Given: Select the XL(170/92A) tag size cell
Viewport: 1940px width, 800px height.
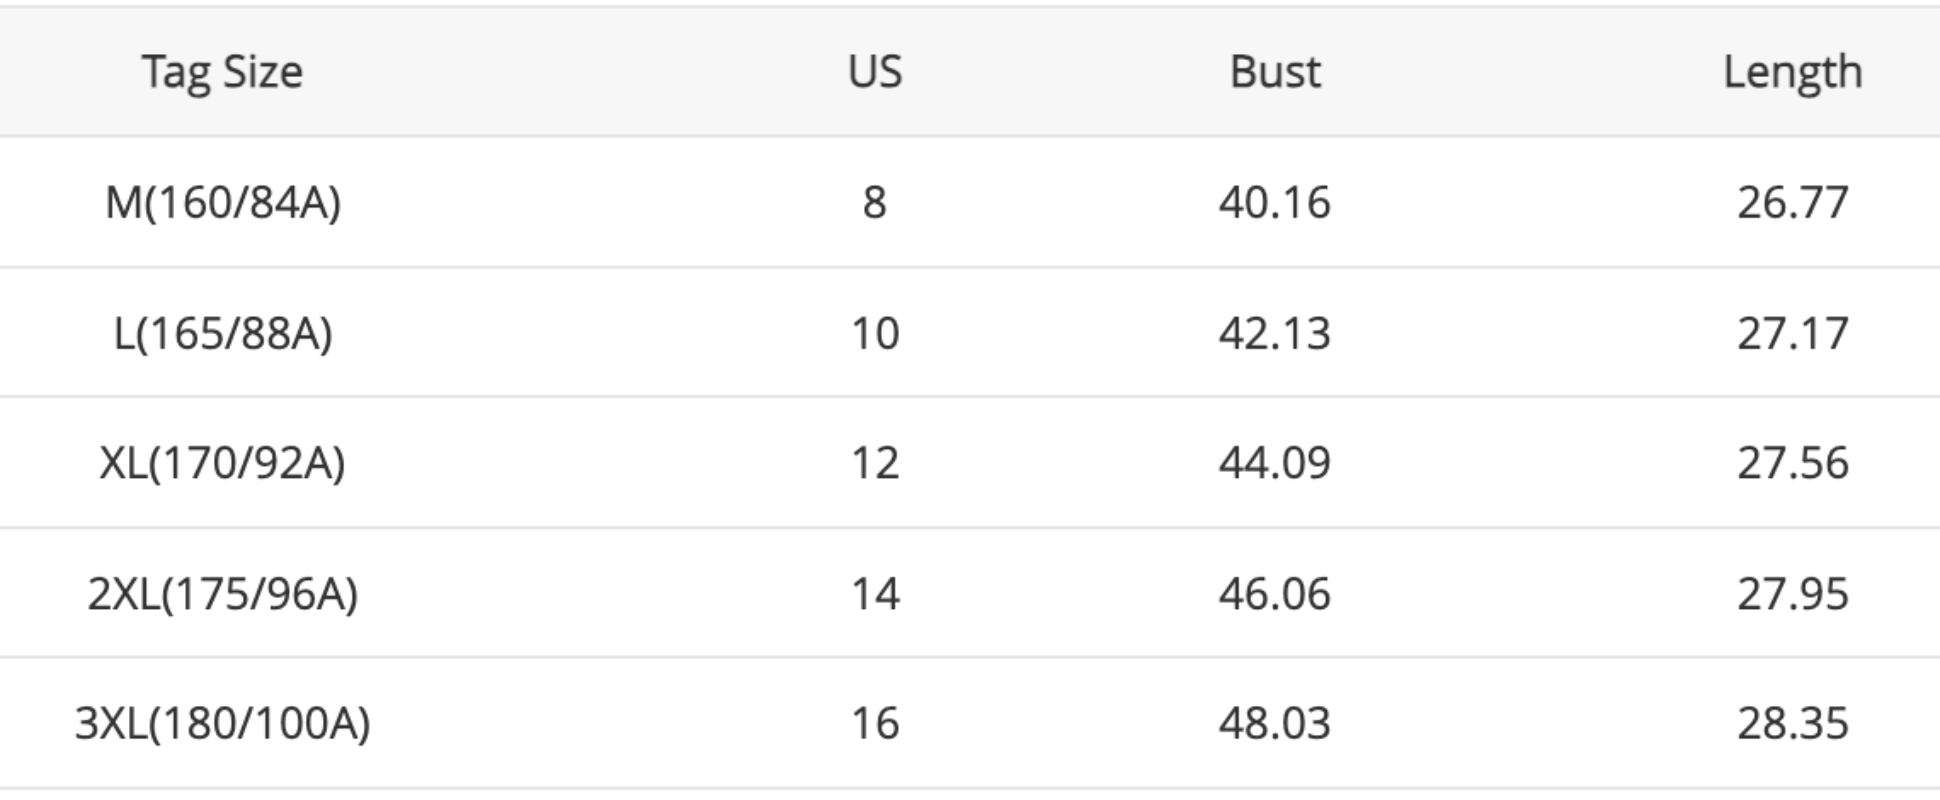Looking at the screenshot, I should click(x=222, y=463).
